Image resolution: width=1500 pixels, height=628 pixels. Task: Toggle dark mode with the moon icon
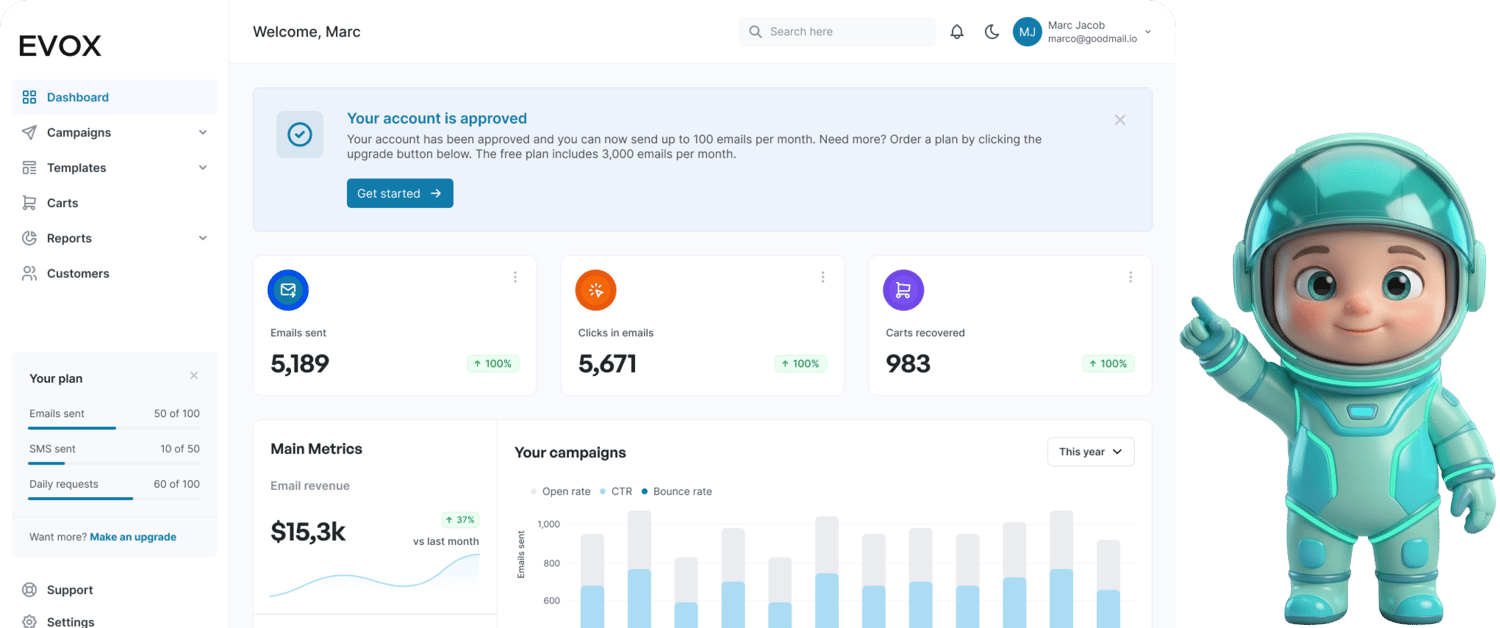(991, 31)
